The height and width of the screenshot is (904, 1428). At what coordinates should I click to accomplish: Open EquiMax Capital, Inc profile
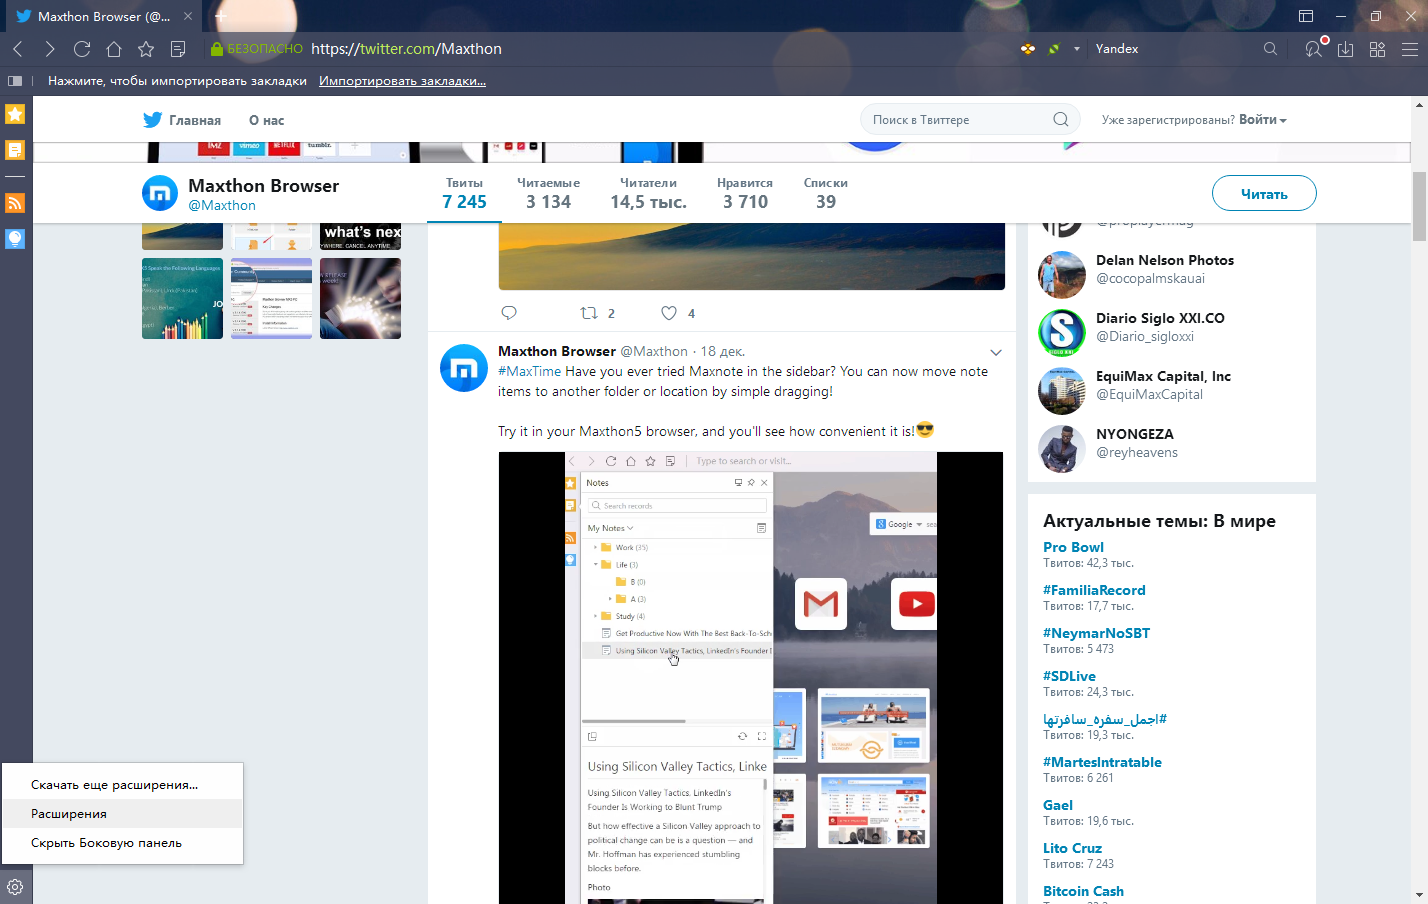point(1163,376)
